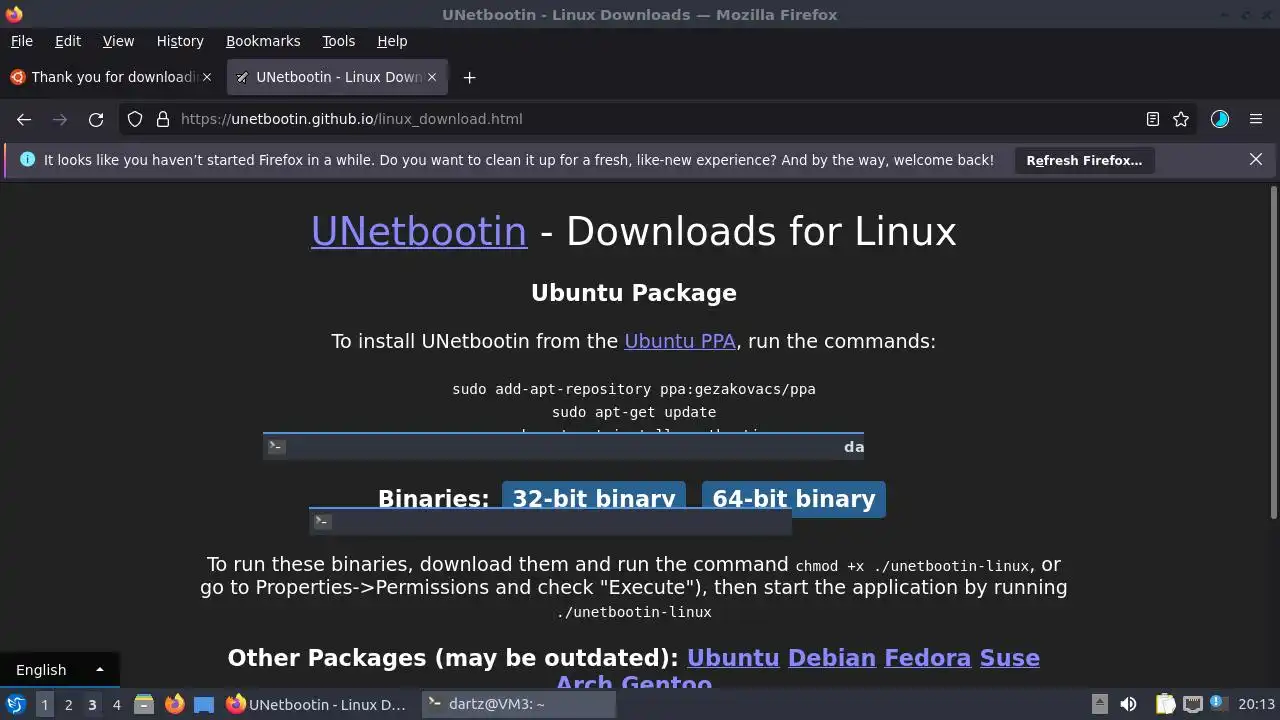The image size is (1280, 720).
Task: Bookmark this page with the star icon
Action: click(x=1181, y=119)
